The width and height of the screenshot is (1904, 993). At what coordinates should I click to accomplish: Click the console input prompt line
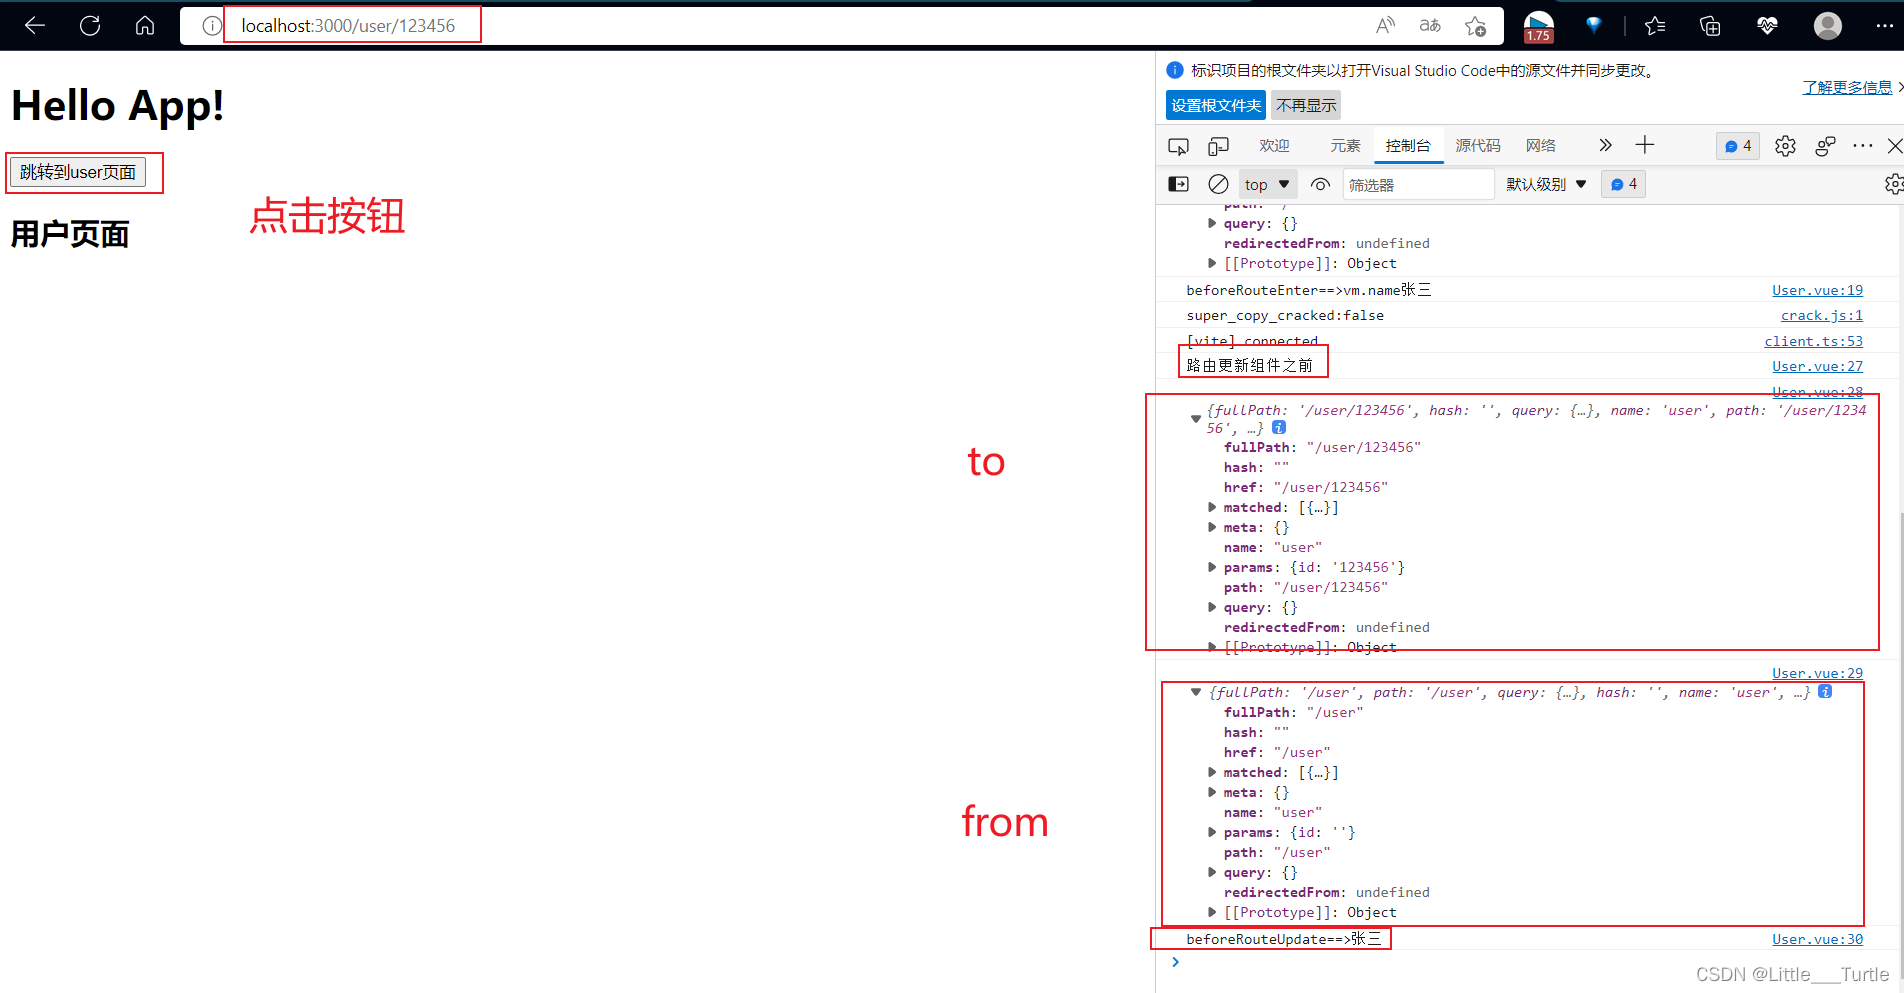(x=1530, y=962)
